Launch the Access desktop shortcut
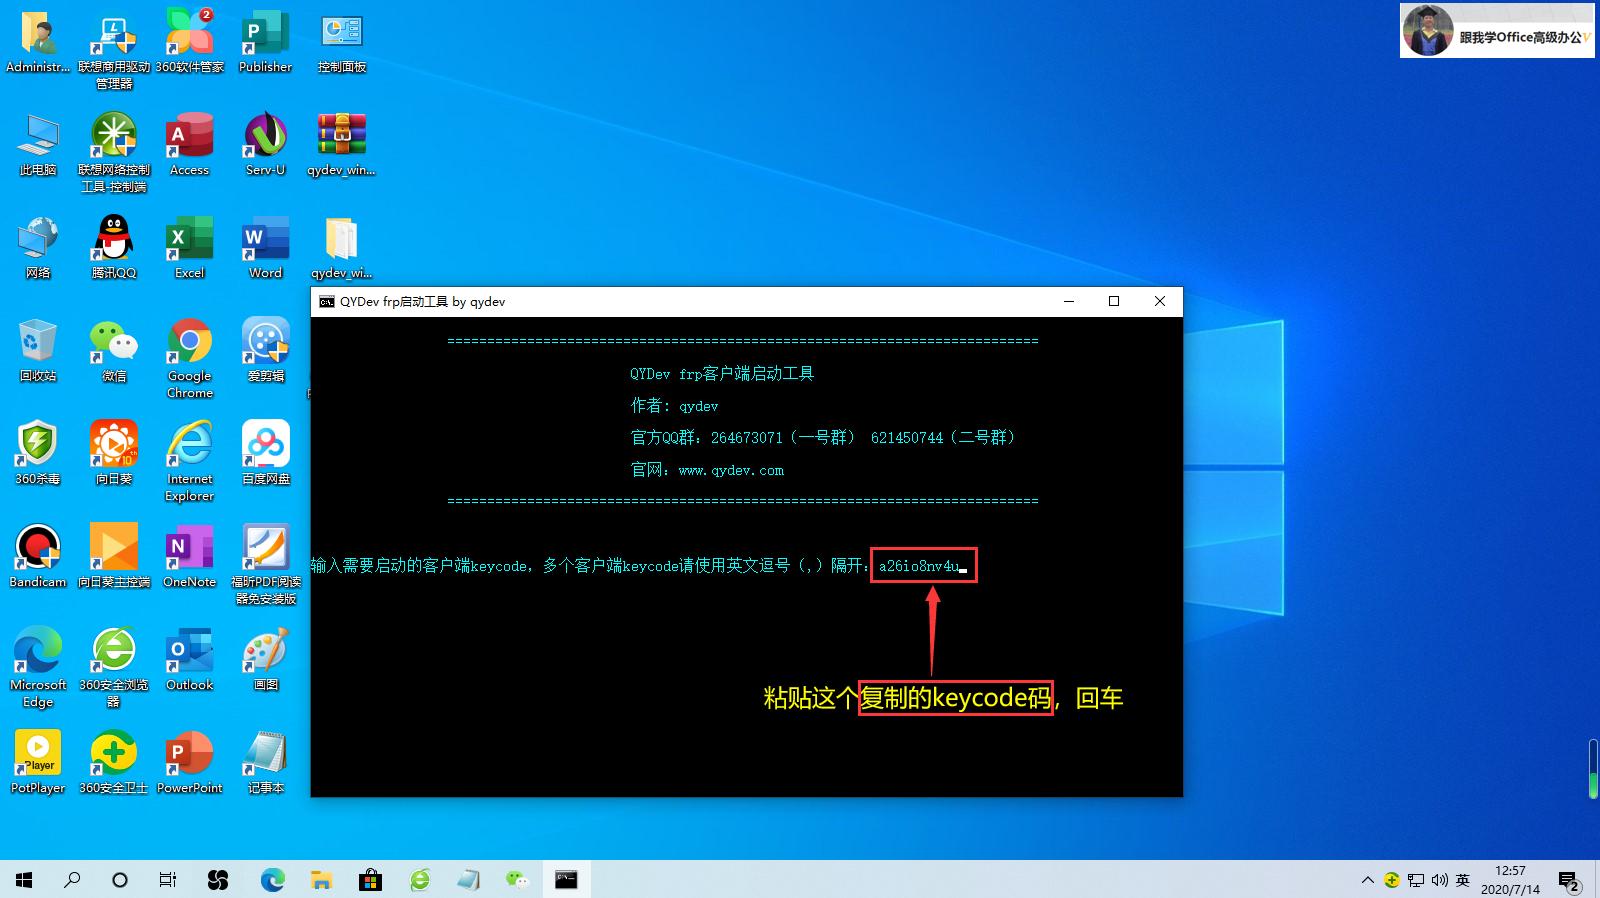The width and height of the screenshot is (1600, 898). pos(190,145)
